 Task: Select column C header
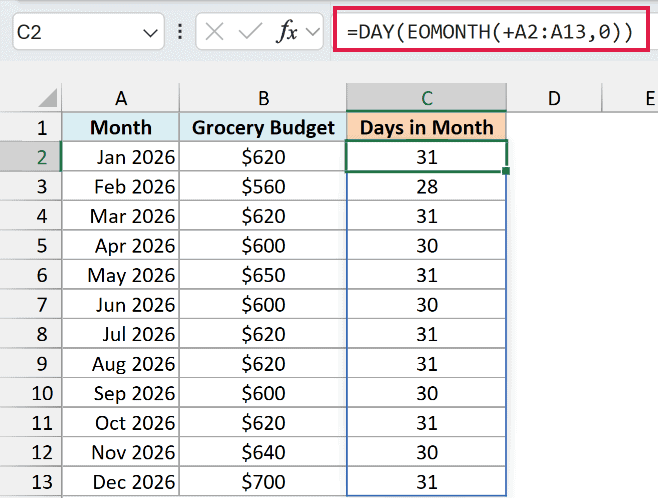(x=427, y=98)
